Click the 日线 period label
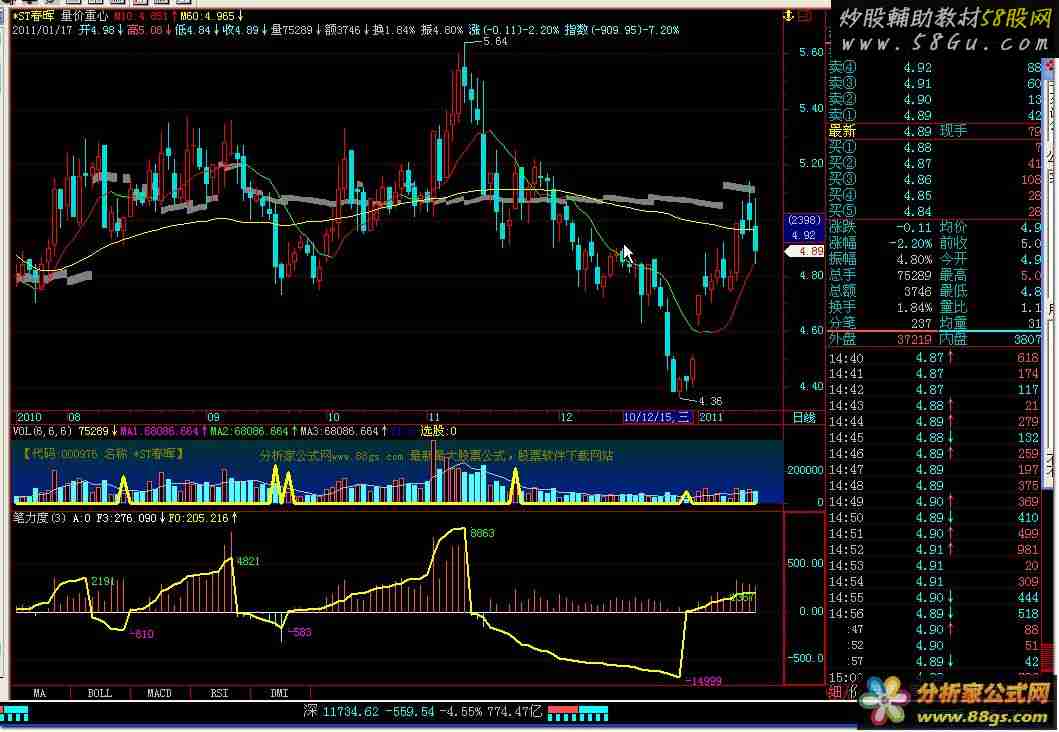Screen dimensions: 1059x732 point(804,417)
